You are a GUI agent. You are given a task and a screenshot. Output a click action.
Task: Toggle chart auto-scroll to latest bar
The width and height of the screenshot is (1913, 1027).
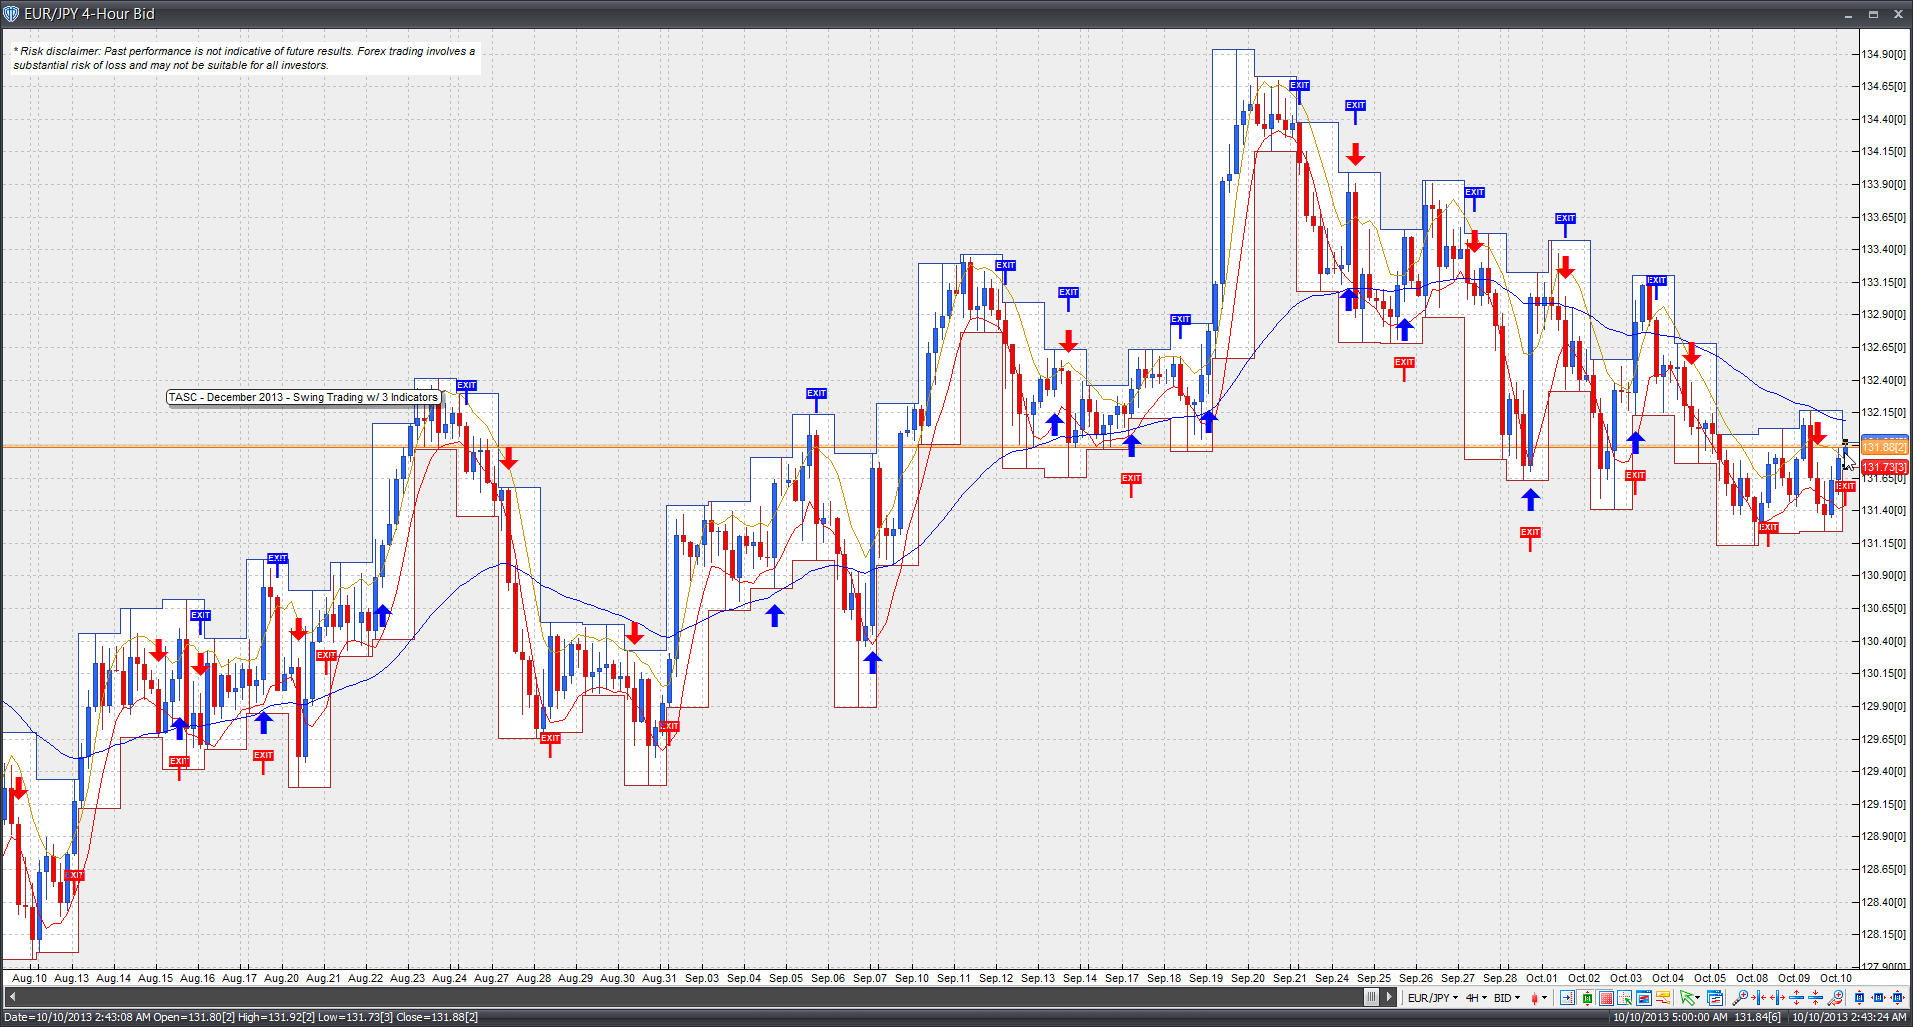(x=1567, y=998)
